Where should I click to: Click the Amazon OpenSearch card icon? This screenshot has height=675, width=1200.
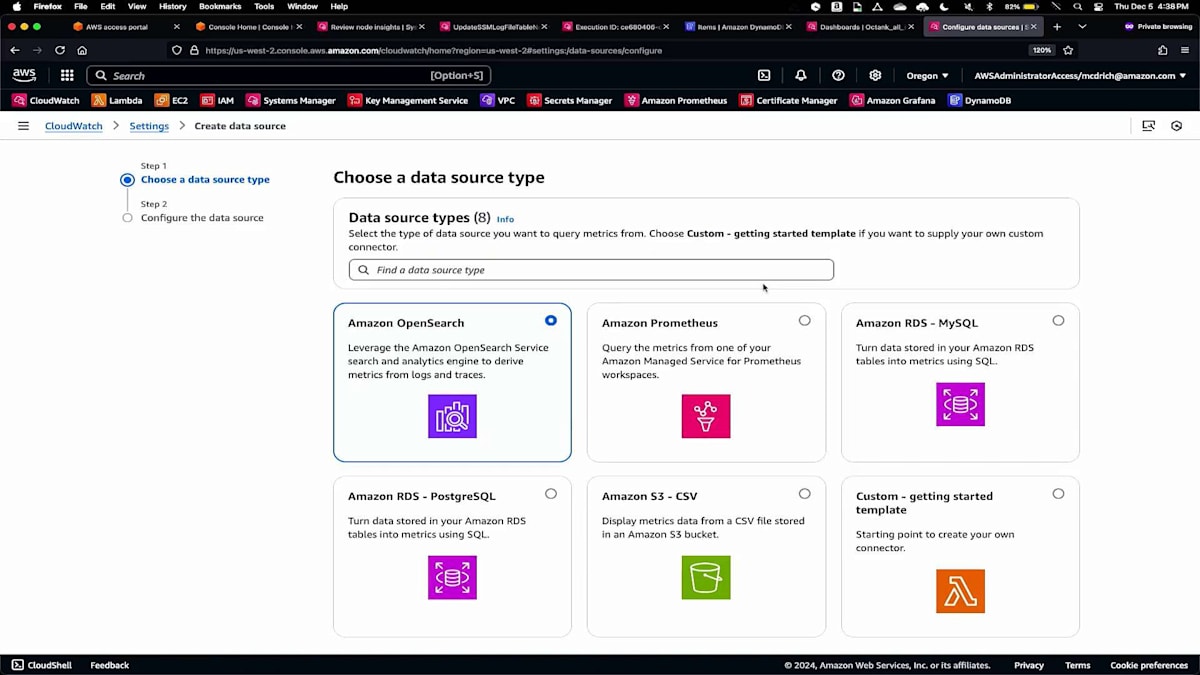tap(452, 416)
